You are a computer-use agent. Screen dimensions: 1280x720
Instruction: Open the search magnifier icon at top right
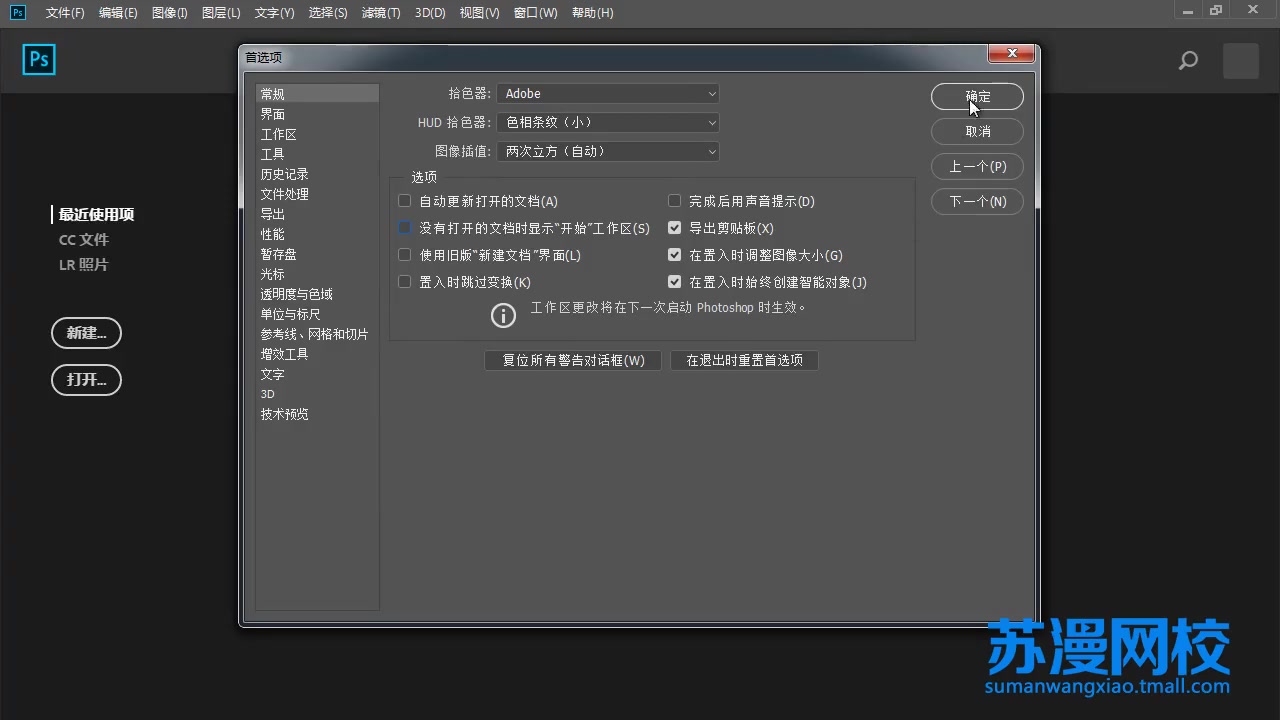1188,60
